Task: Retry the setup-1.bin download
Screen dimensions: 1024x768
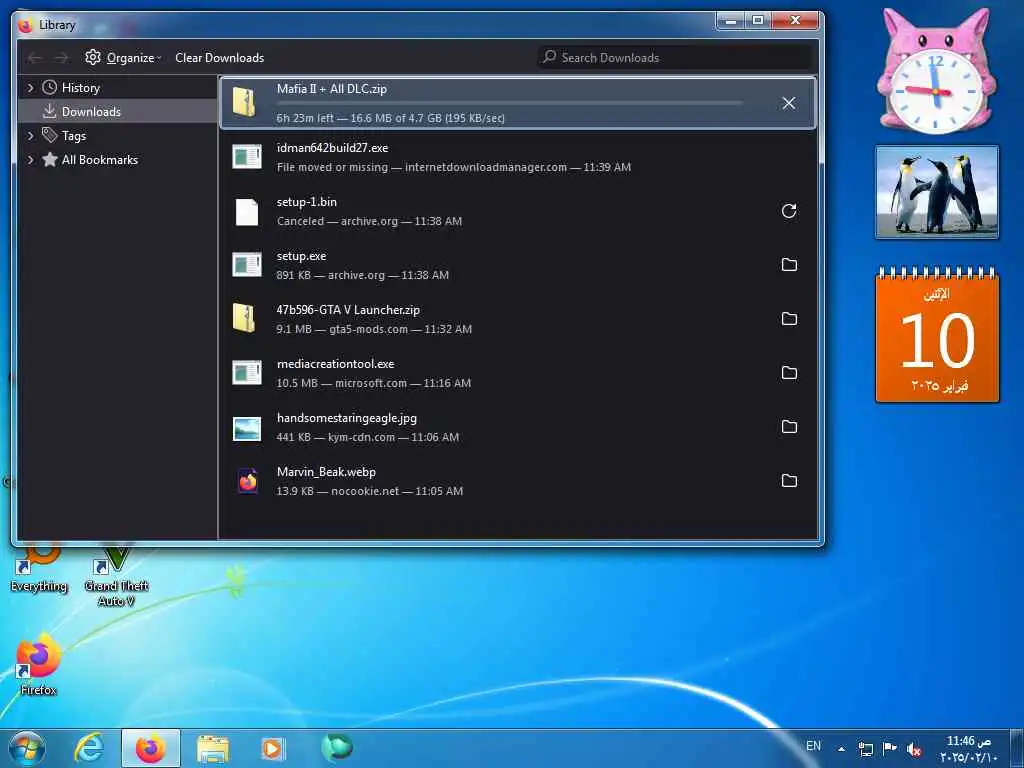Action: click(789, 211)
